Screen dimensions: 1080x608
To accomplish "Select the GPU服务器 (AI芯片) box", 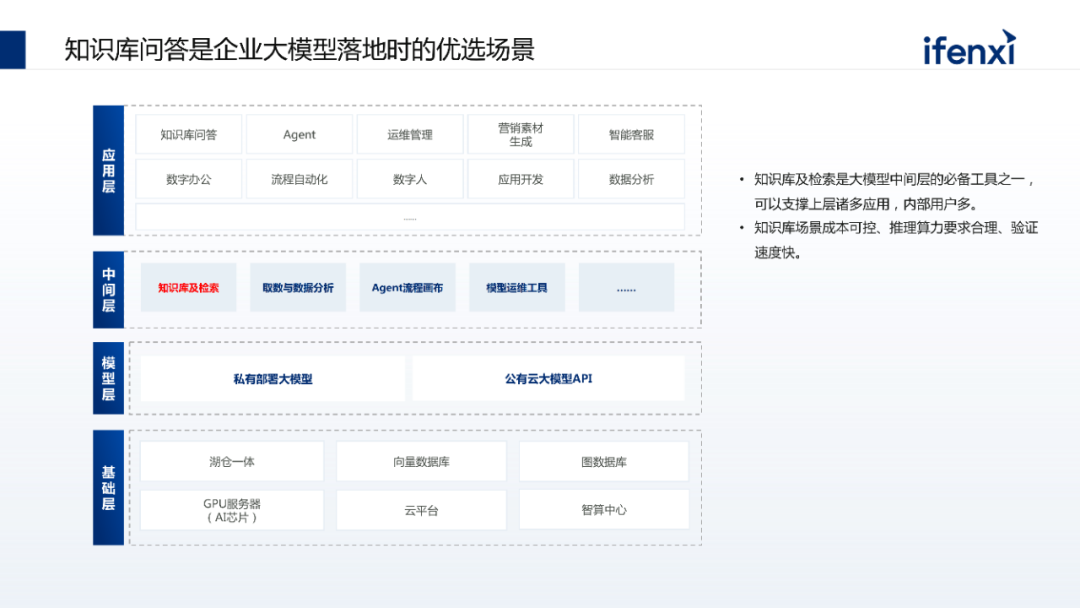I will [x=232, y=510].
